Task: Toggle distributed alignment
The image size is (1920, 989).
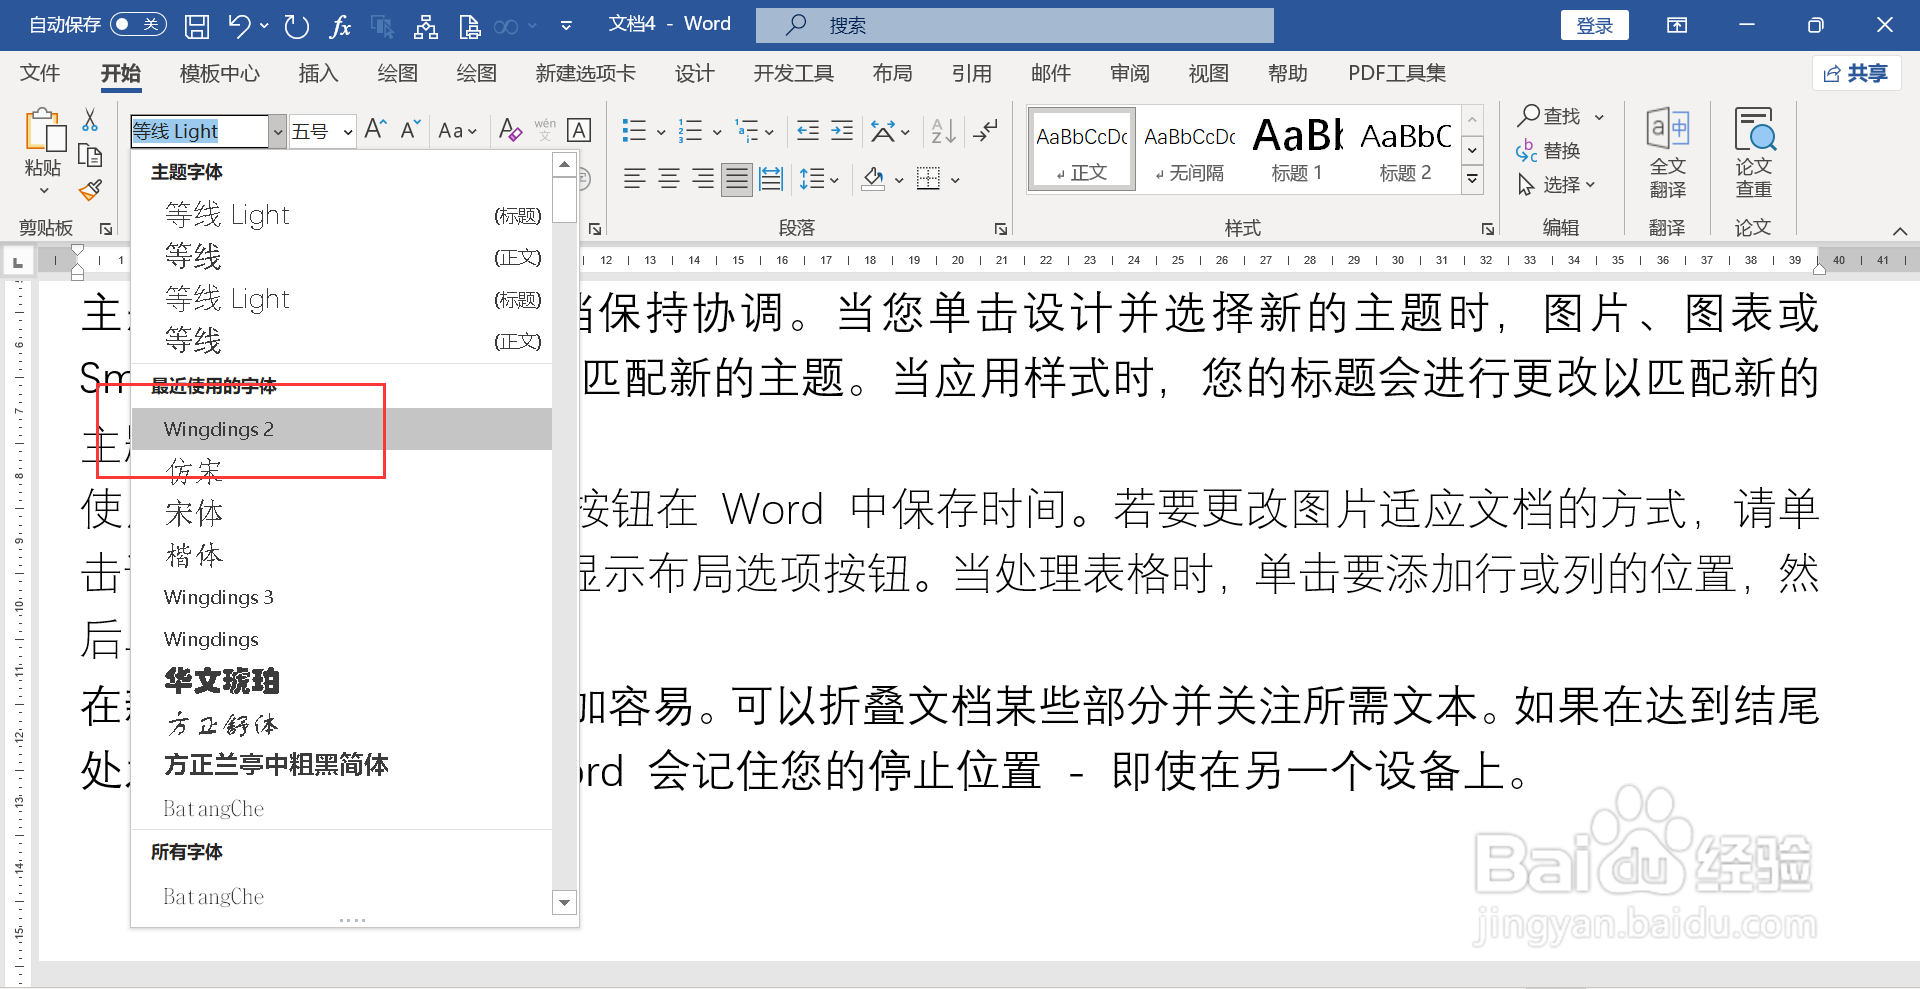Action: click(771, 179)
